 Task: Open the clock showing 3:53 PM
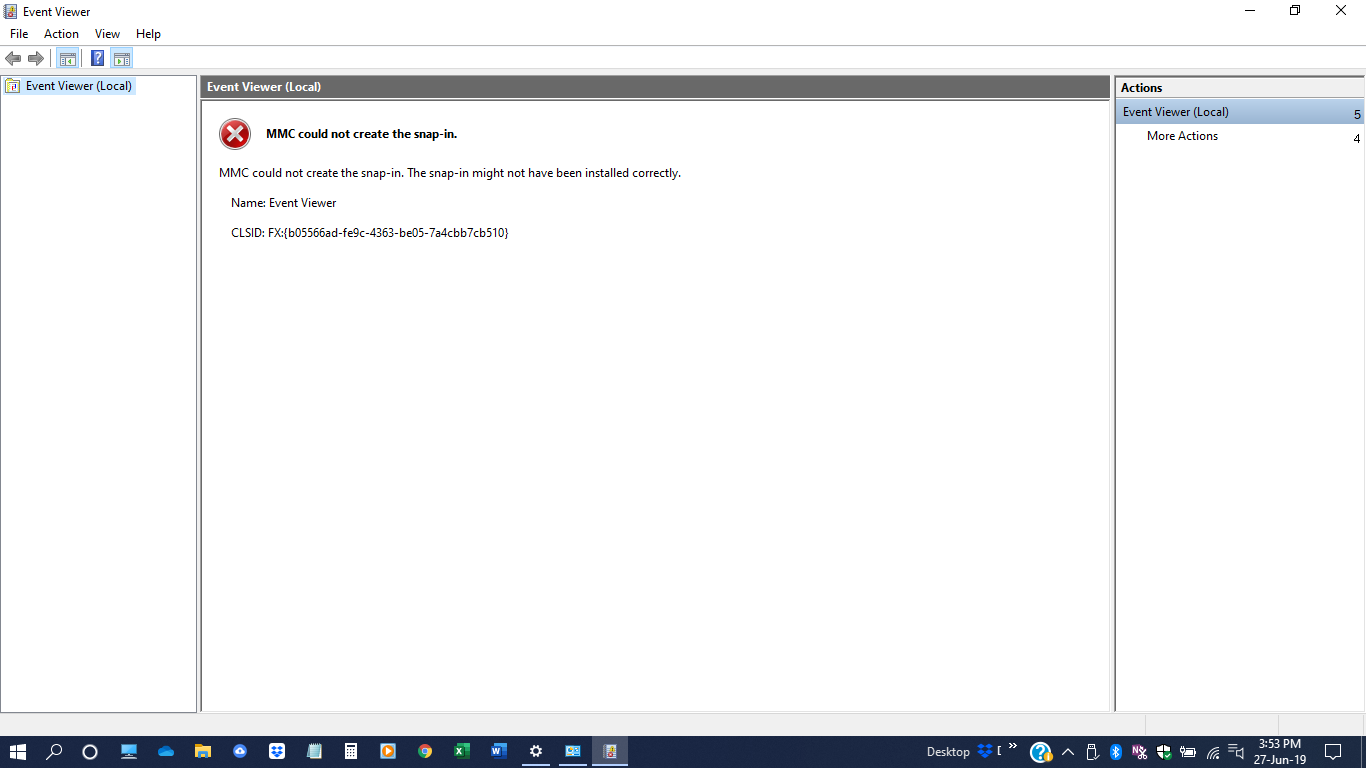point(1280,752)
